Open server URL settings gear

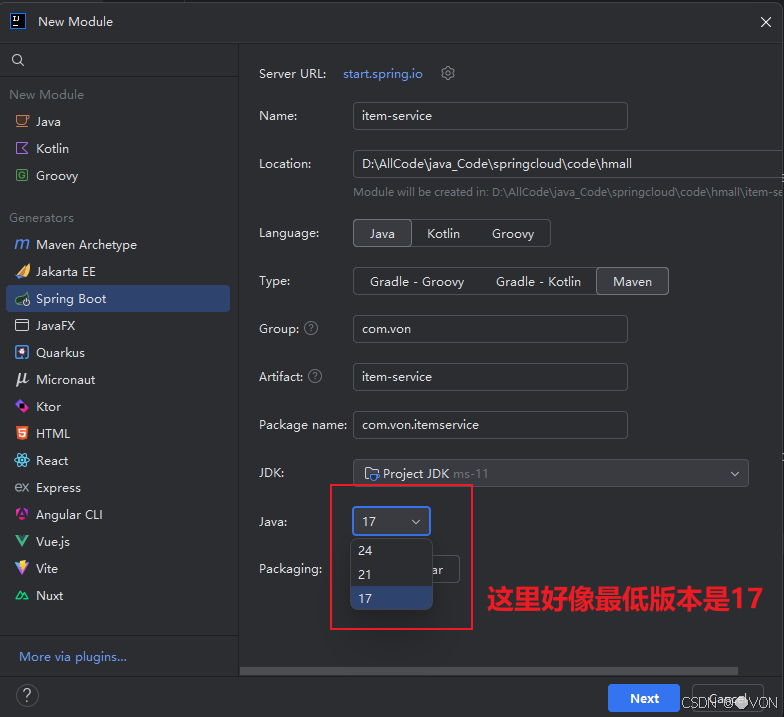pyautogui.click(x=448, y=74)
